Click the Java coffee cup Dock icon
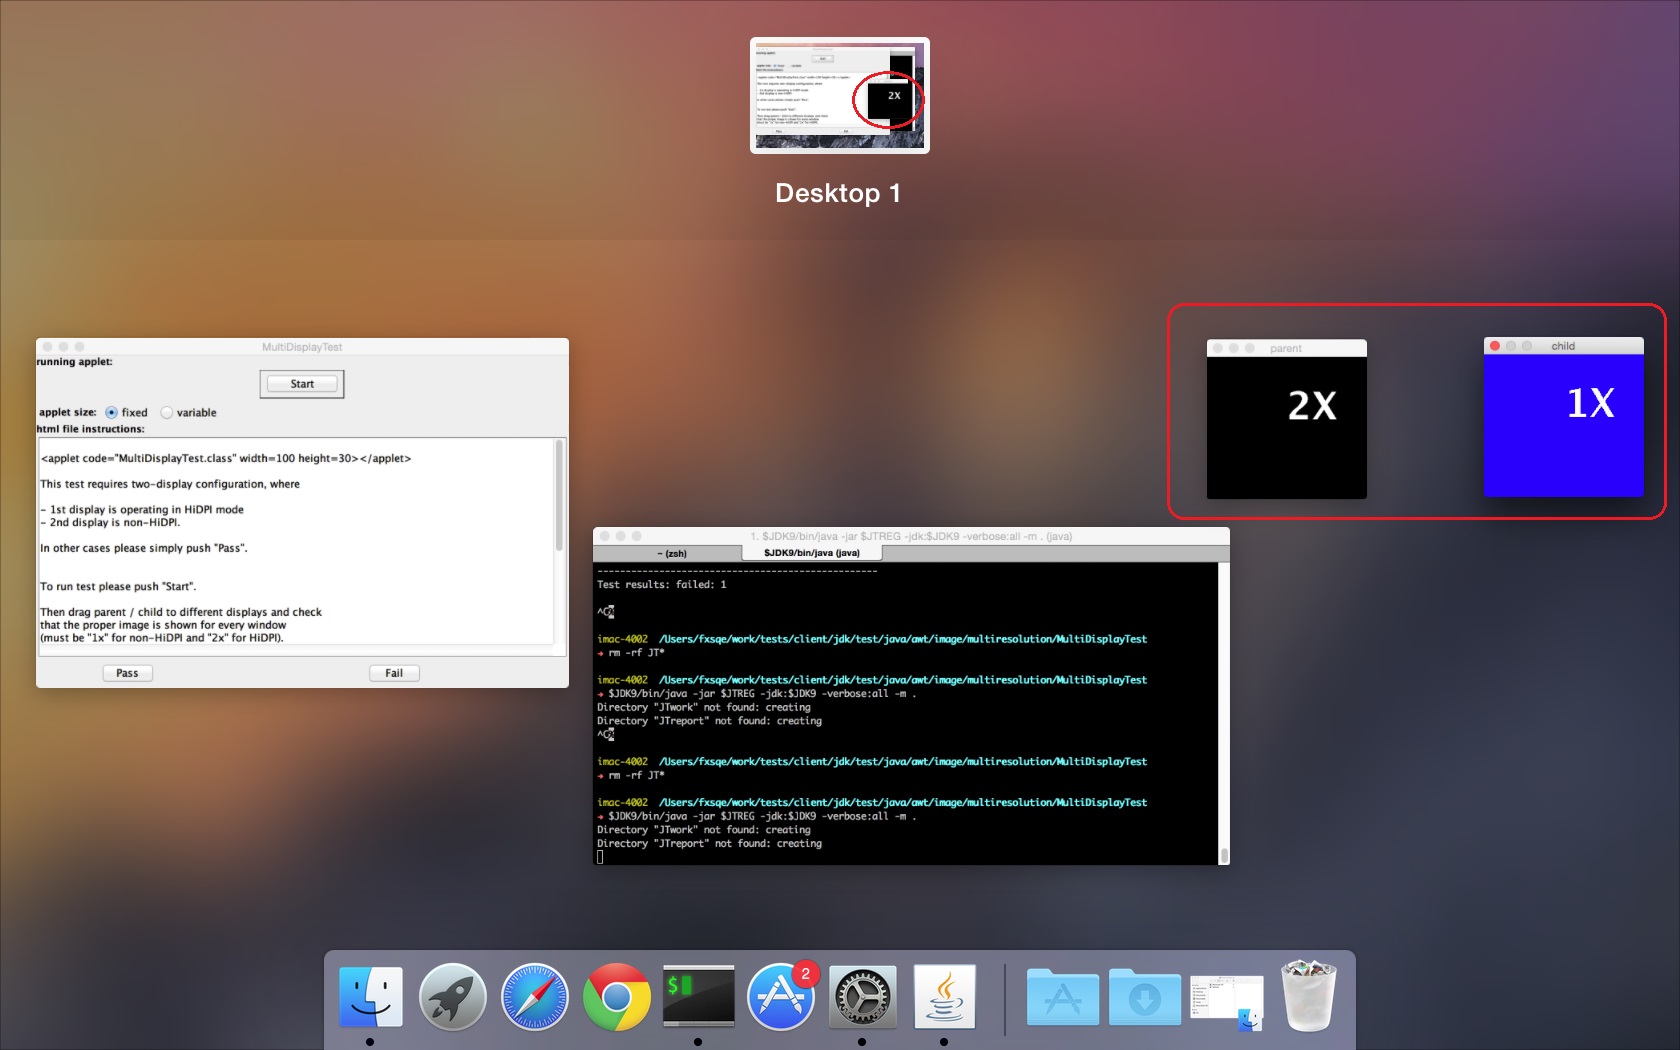The height and width of the screenshot is (1050, 1680). 944,997
